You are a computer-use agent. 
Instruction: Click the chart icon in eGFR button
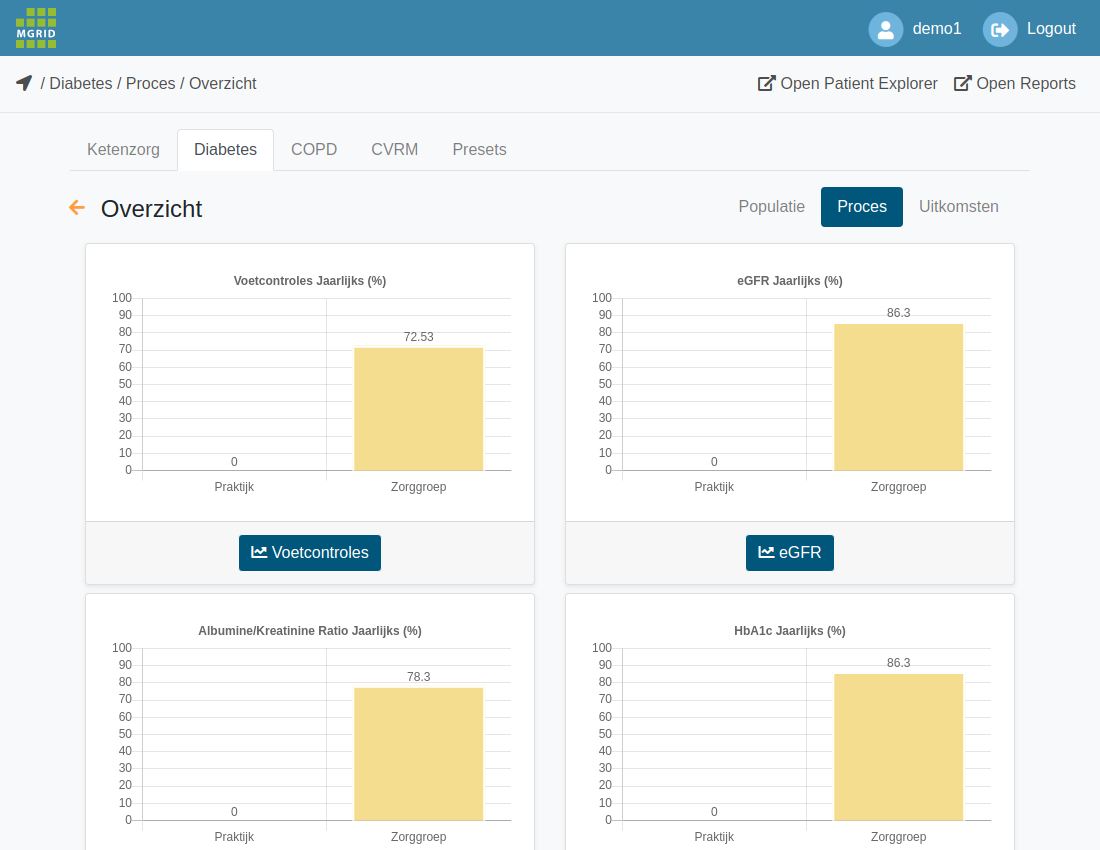pos(766,553)
